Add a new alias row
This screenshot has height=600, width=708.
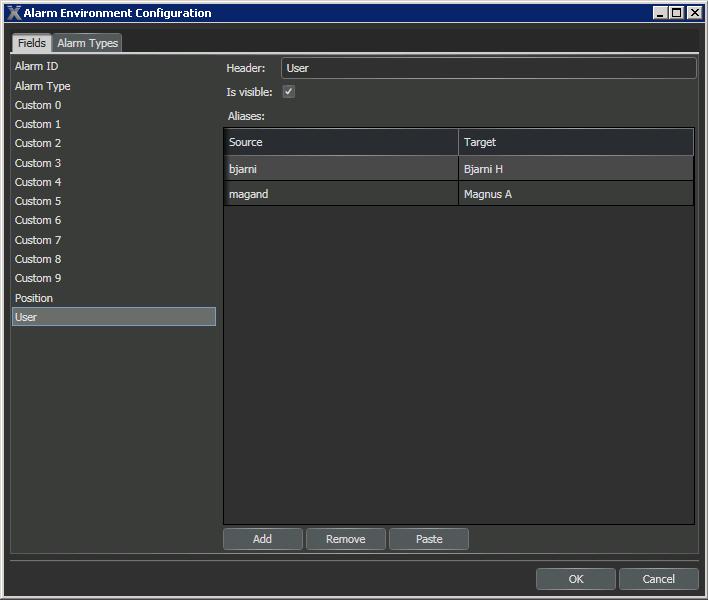click(263, 539)
